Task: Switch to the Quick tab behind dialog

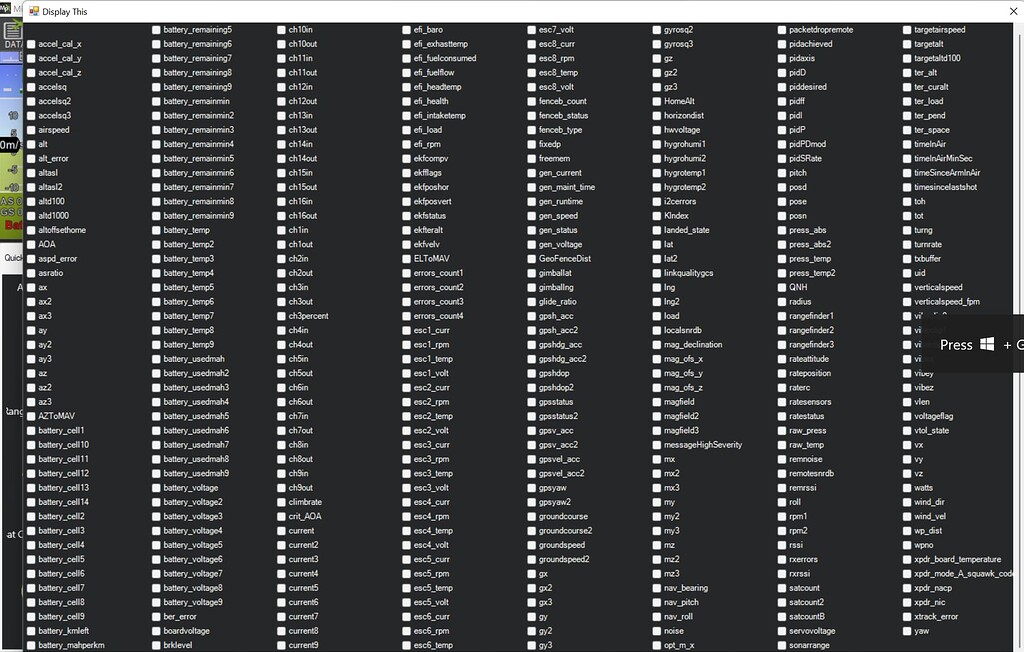Action: coord(12,257)
